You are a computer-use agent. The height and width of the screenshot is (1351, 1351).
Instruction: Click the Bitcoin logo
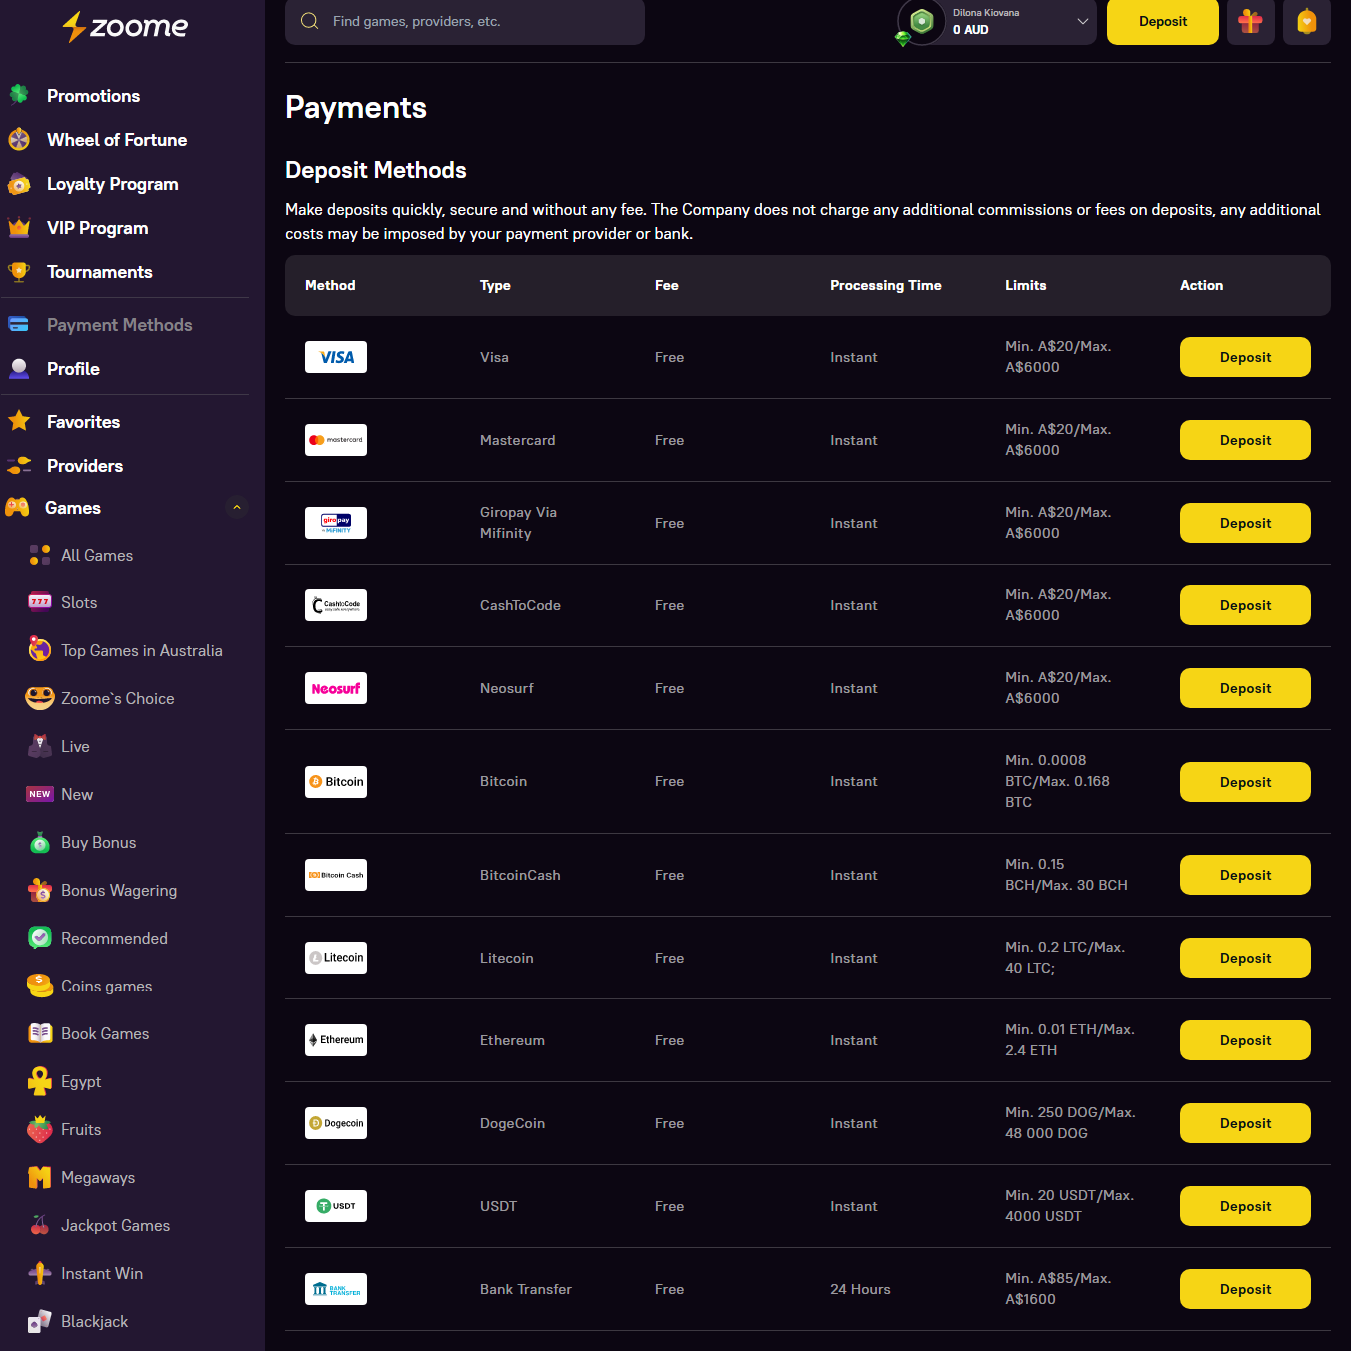pos(336,782)
